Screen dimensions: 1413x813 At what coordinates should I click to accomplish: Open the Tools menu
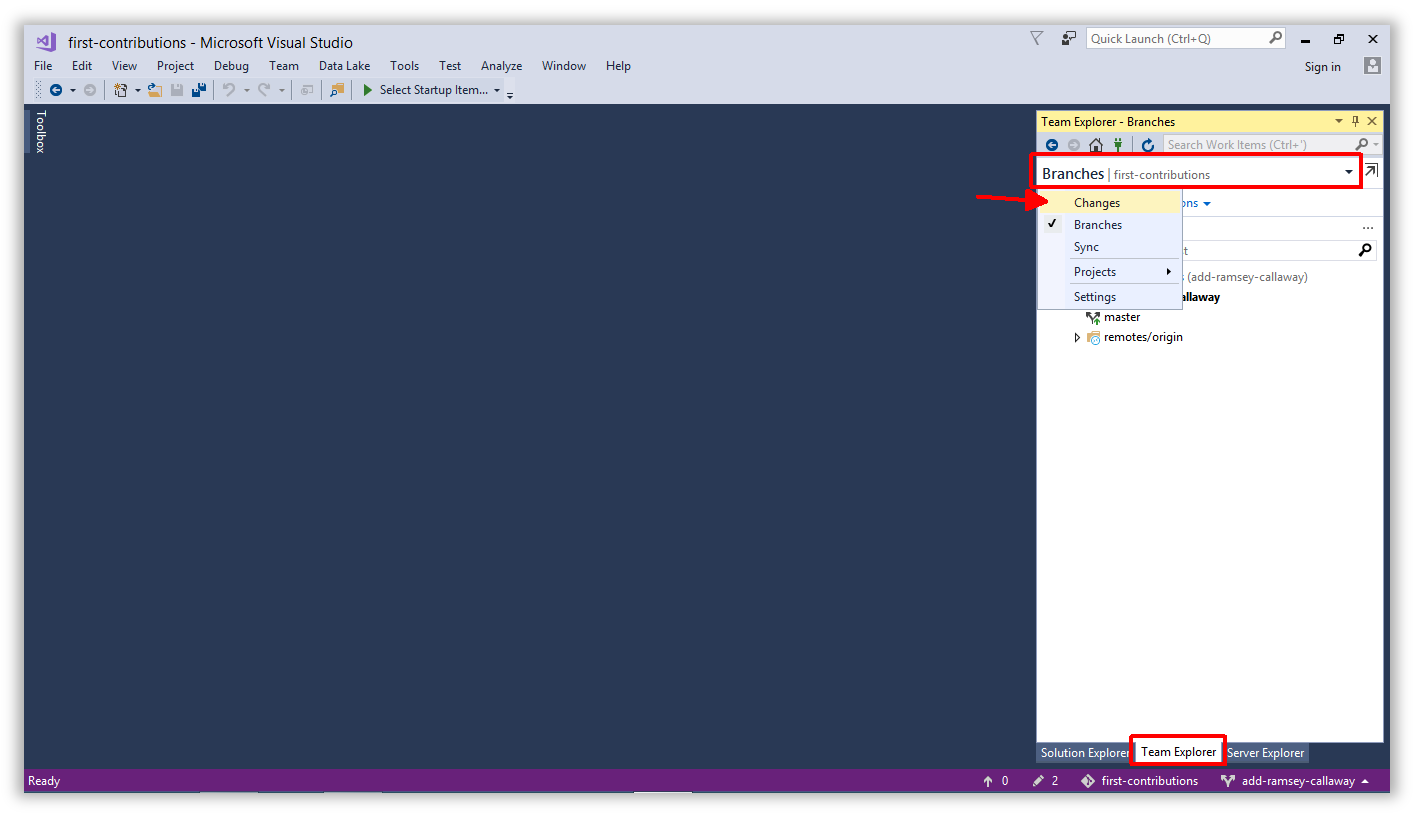tap(404, 66)
